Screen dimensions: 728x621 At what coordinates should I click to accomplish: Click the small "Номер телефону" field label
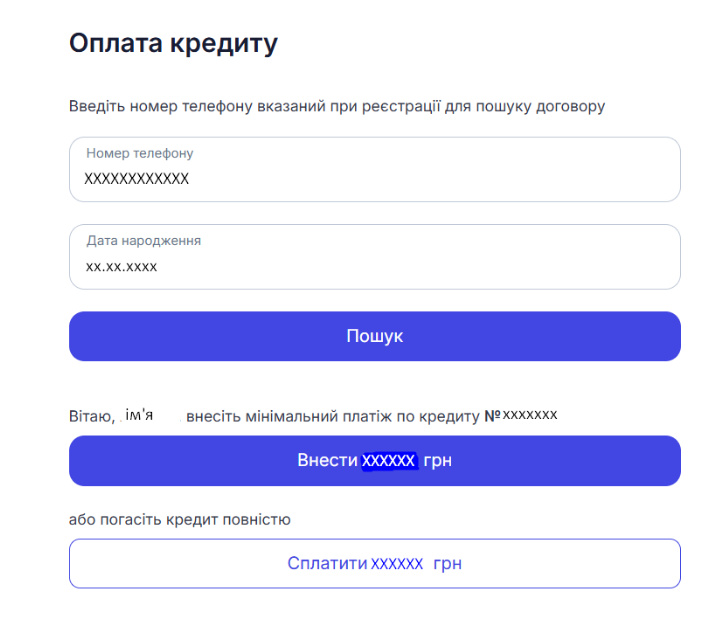point(139,153)
